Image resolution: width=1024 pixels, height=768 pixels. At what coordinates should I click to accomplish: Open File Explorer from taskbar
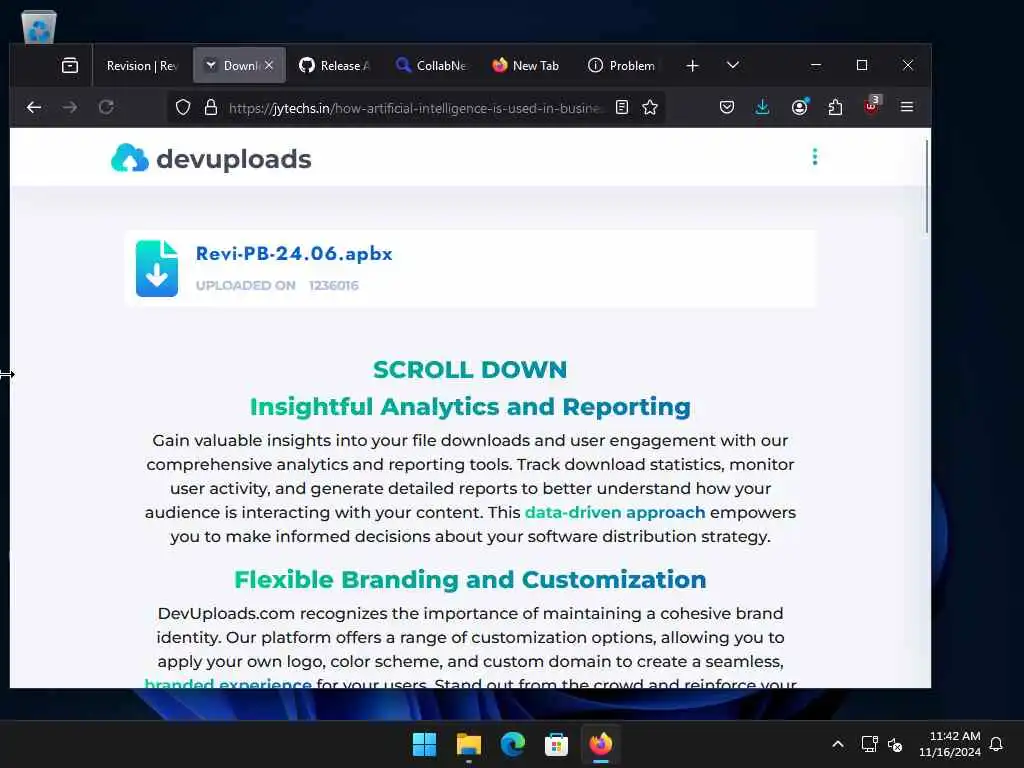[468, 744]
